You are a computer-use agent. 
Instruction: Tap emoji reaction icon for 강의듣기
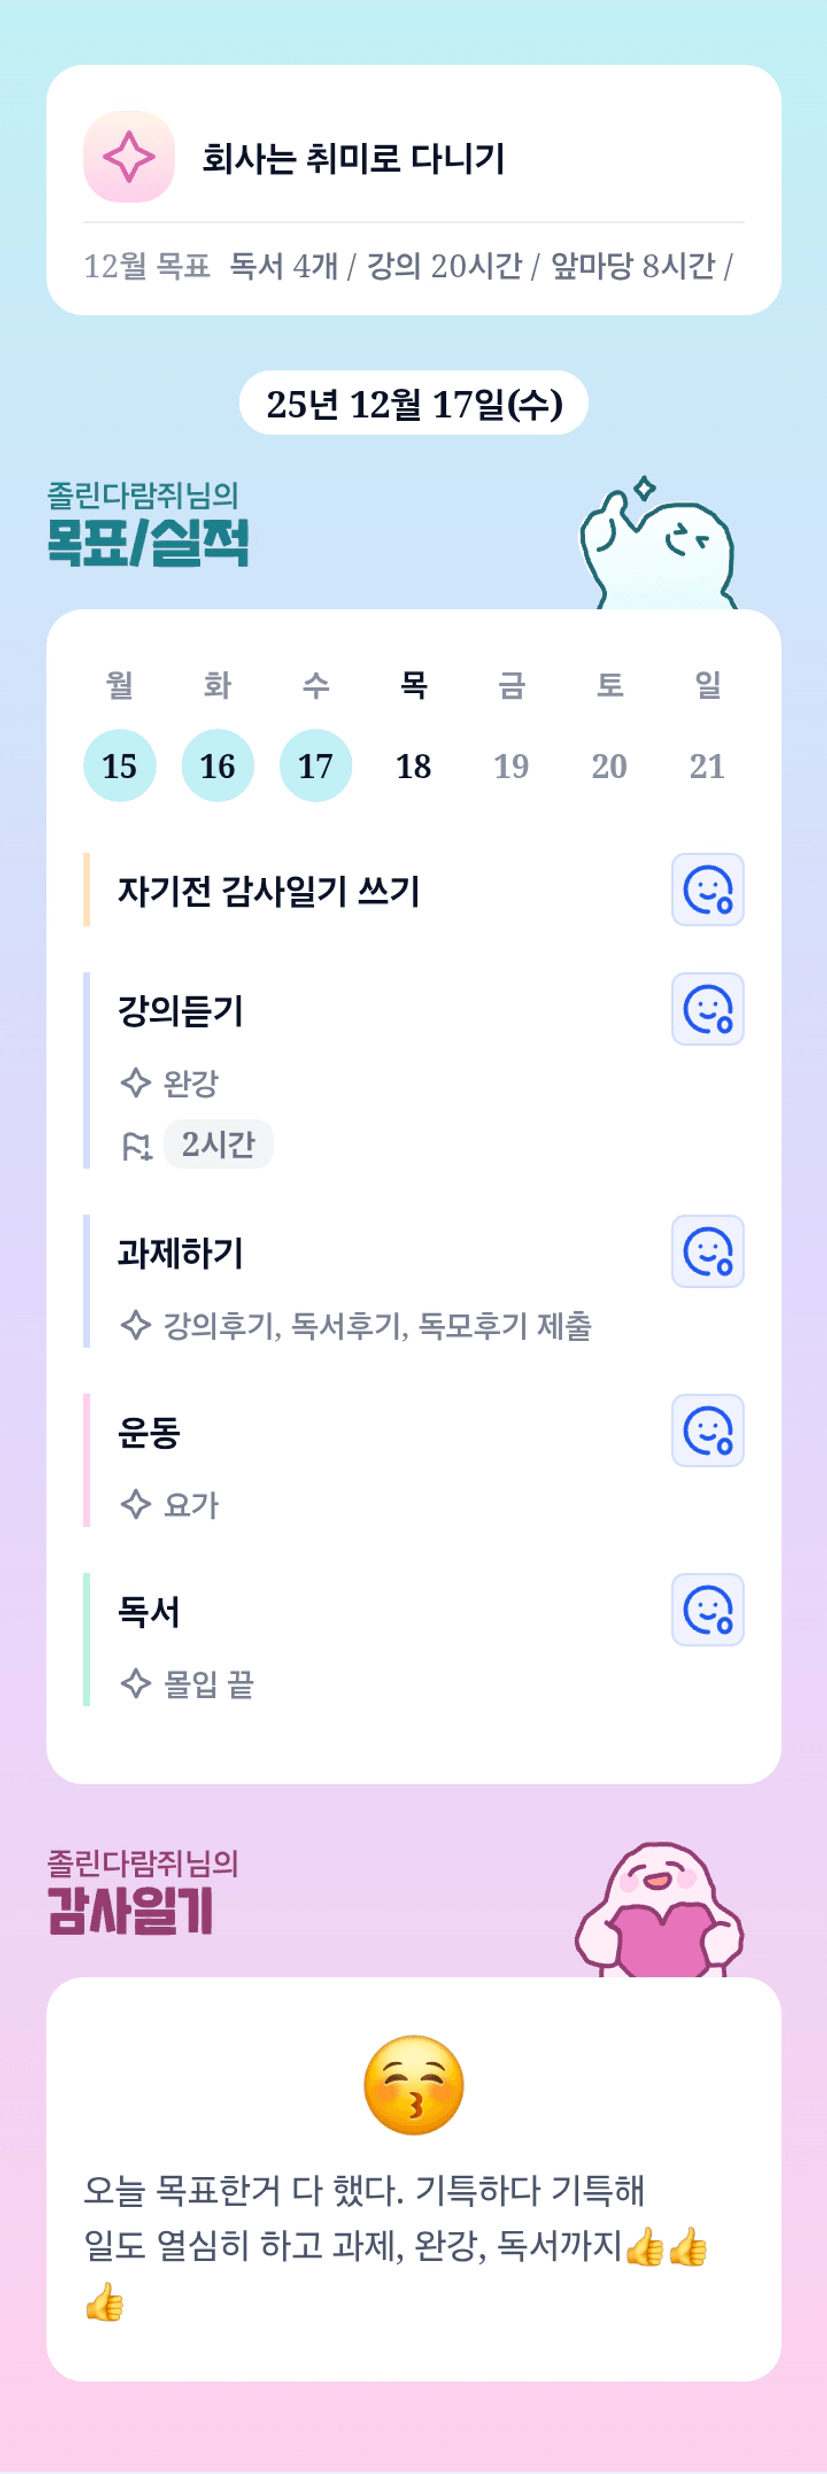[x=707, y=1009]
